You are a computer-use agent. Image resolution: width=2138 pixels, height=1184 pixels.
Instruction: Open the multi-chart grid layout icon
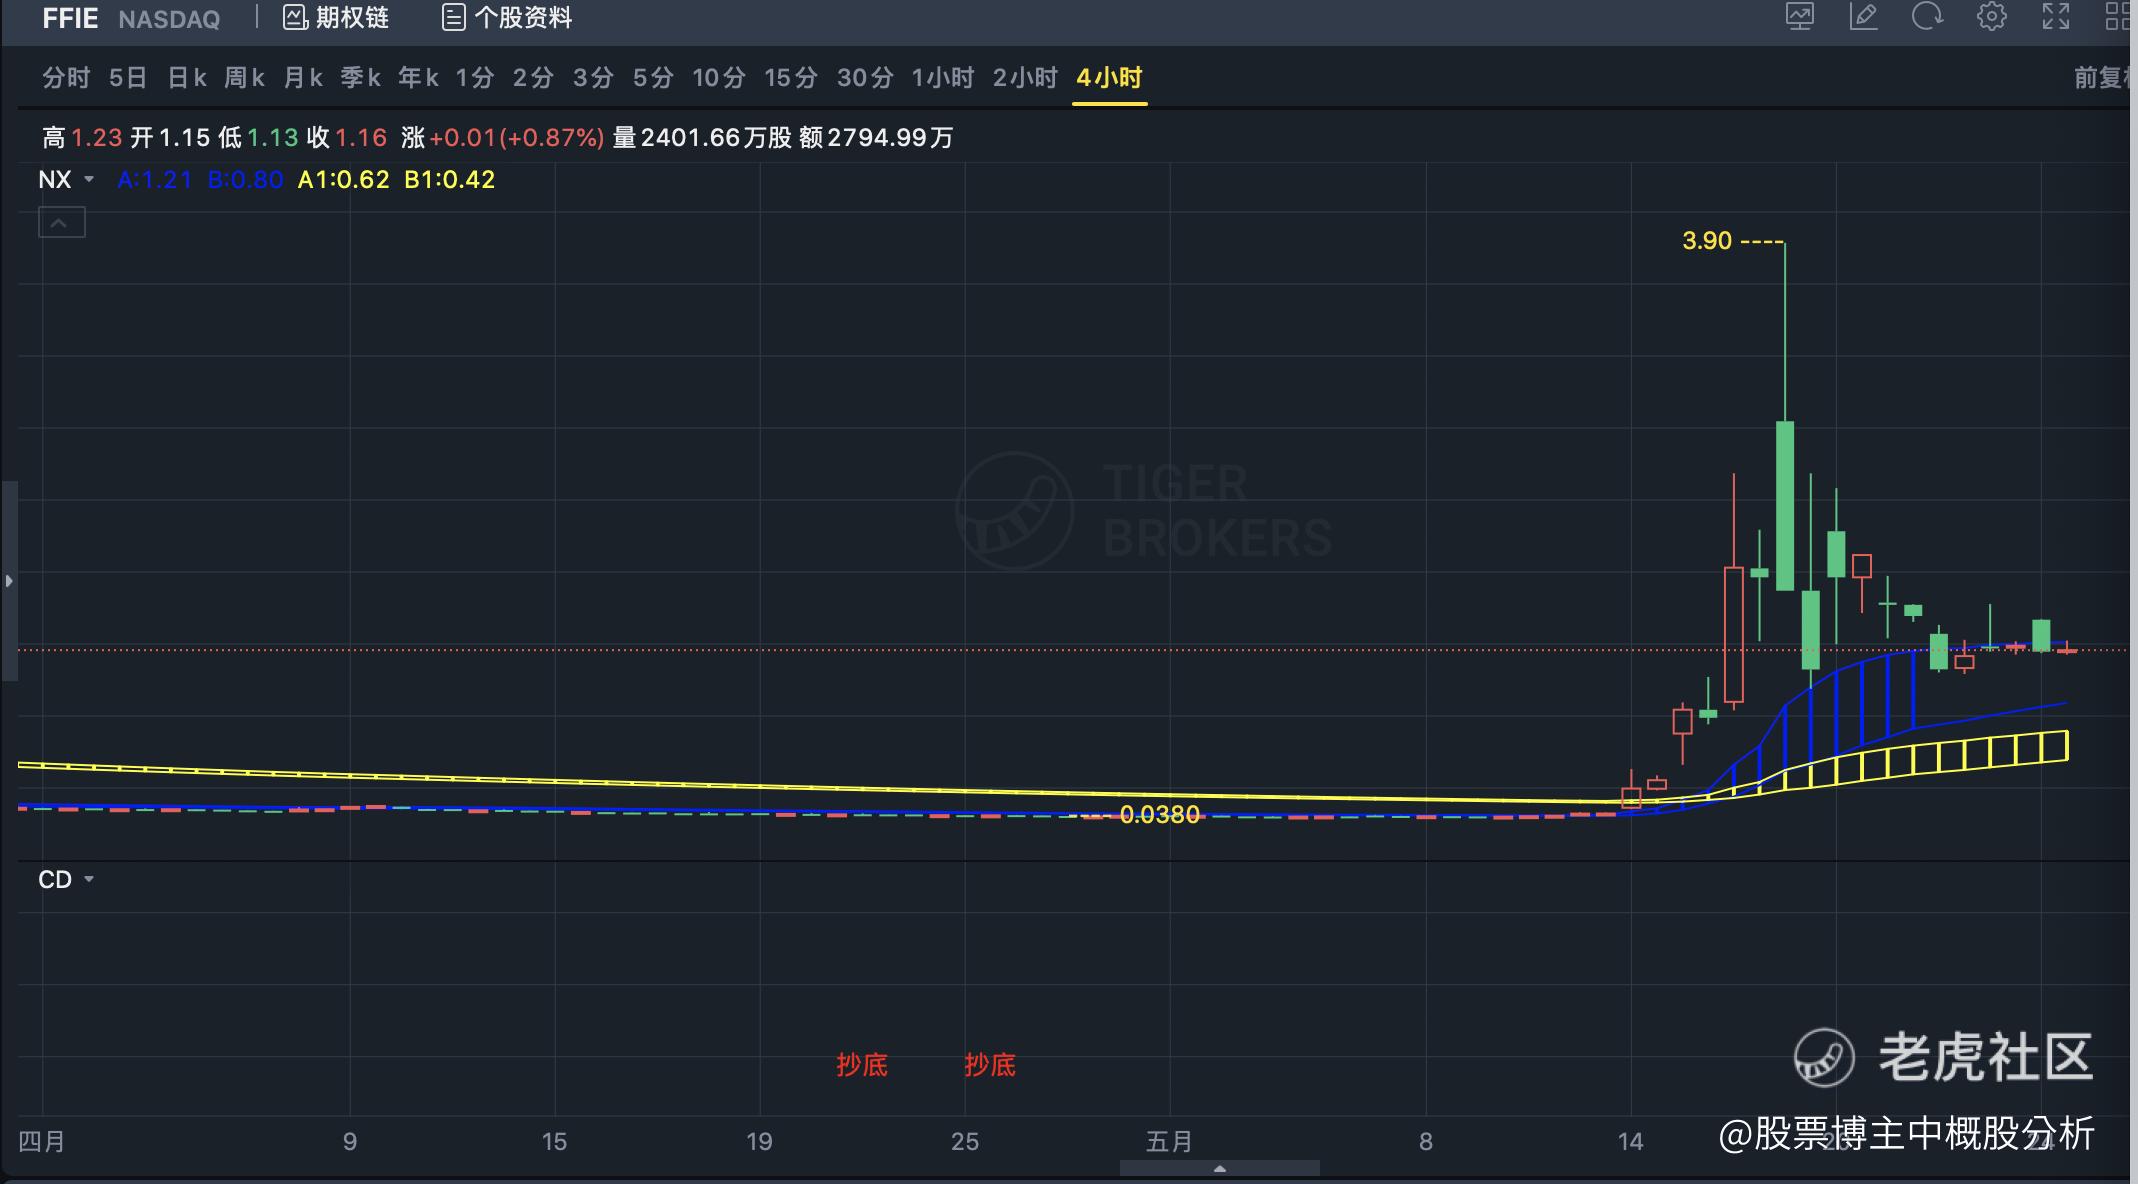(2118, 17)
